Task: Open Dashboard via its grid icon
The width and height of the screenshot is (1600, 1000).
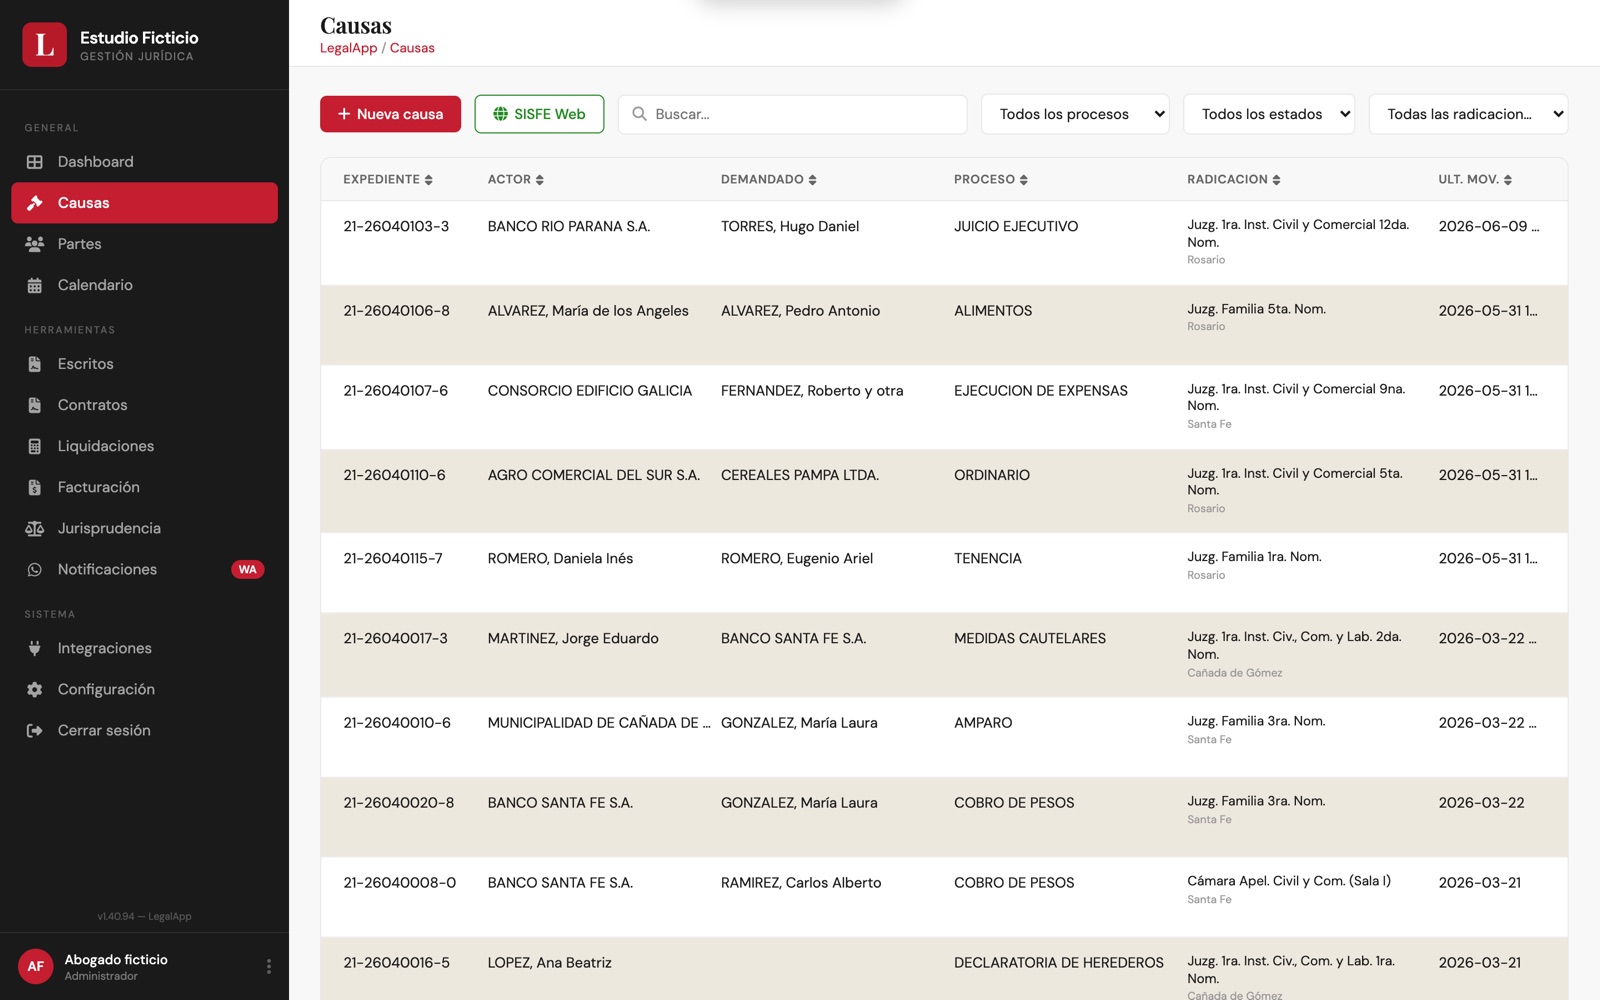Action: (35, 162)
